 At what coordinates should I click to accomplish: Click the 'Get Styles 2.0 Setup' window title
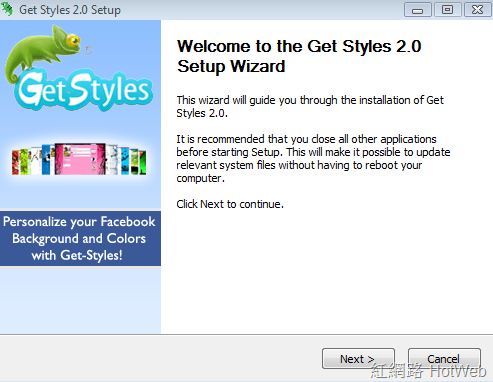[70, 10]
